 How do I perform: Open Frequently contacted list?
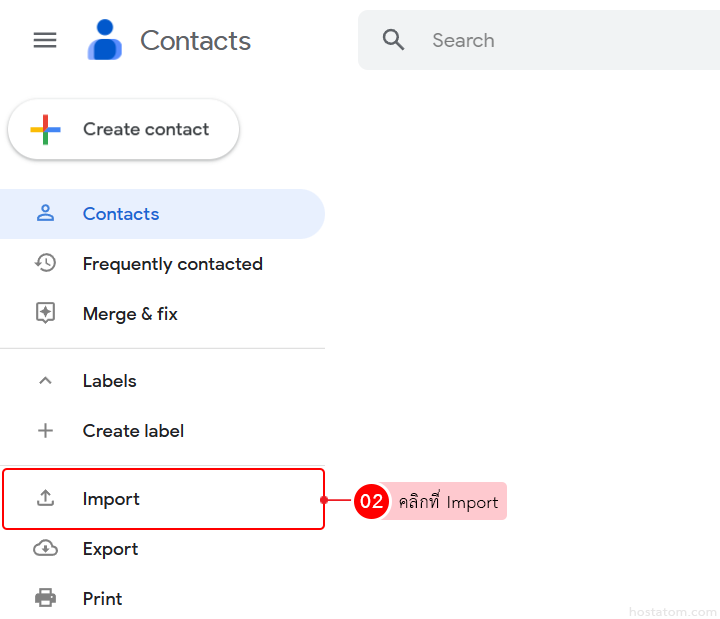pyautogui.click(x=172, y=264)
